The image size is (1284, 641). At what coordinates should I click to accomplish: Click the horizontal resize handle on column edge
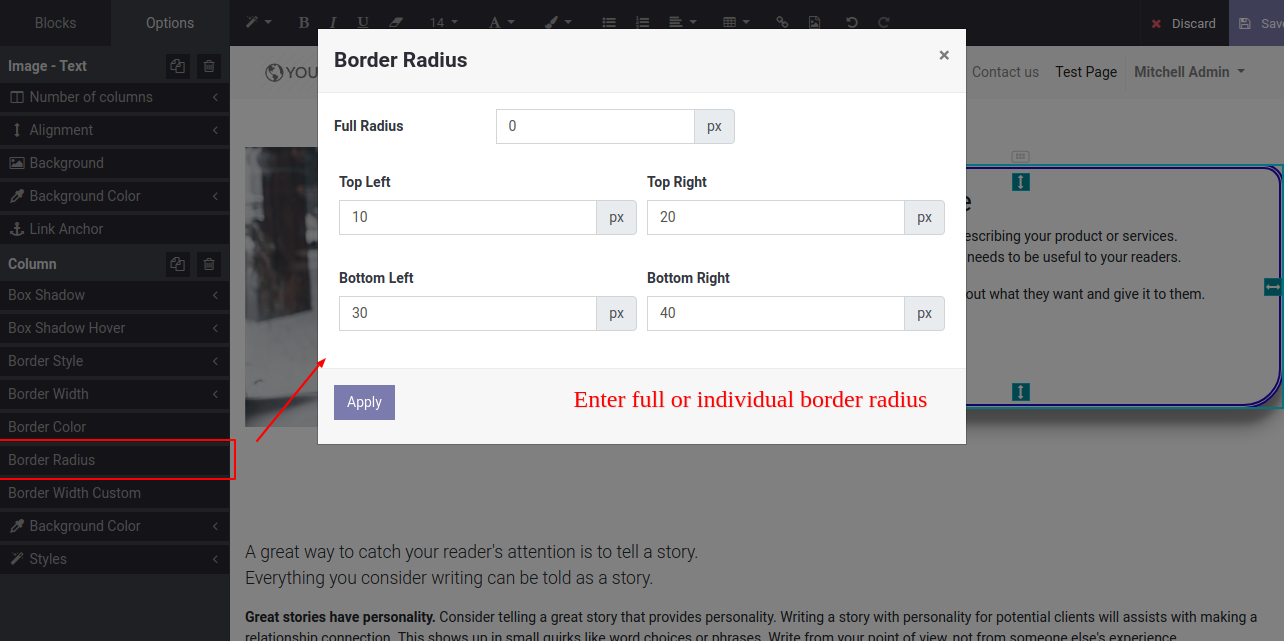(1273, 287)
